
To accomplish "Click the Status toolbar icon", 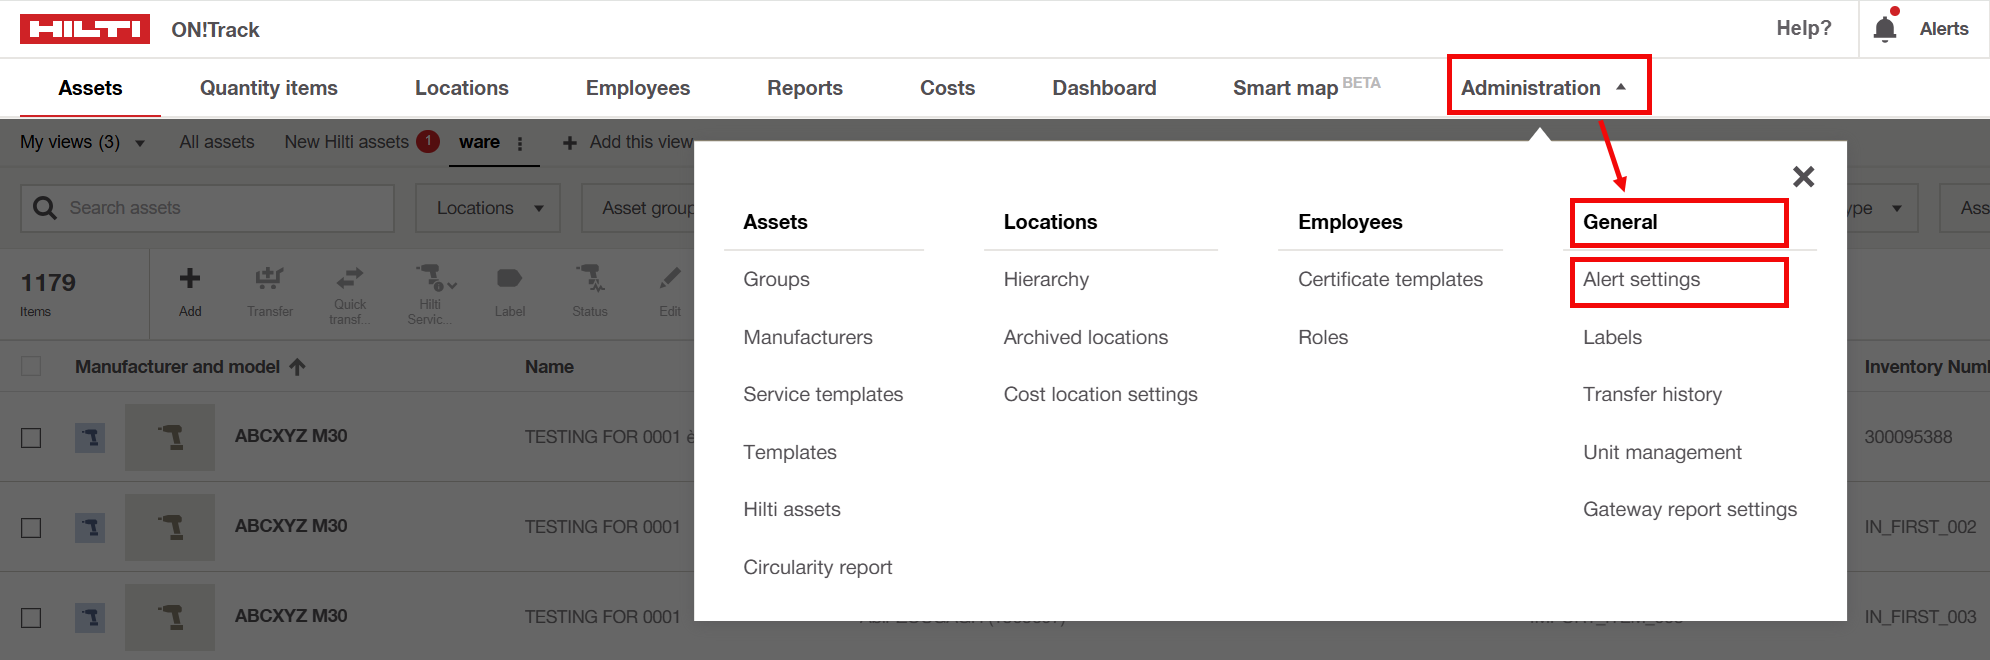I will point(589,279).
